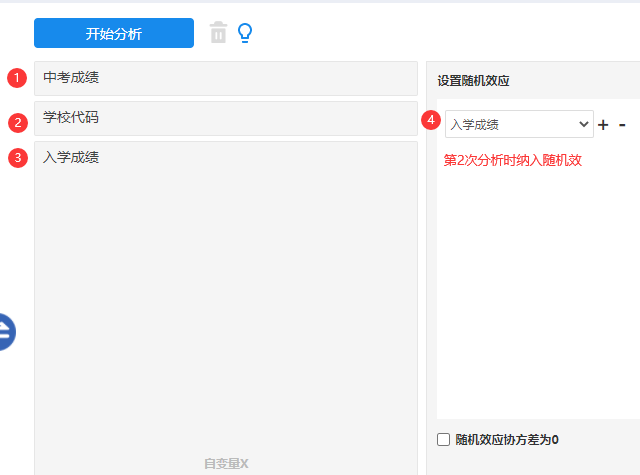
Task: Click the 自变量X placeholder label
Action: click(x=226, y=463)
